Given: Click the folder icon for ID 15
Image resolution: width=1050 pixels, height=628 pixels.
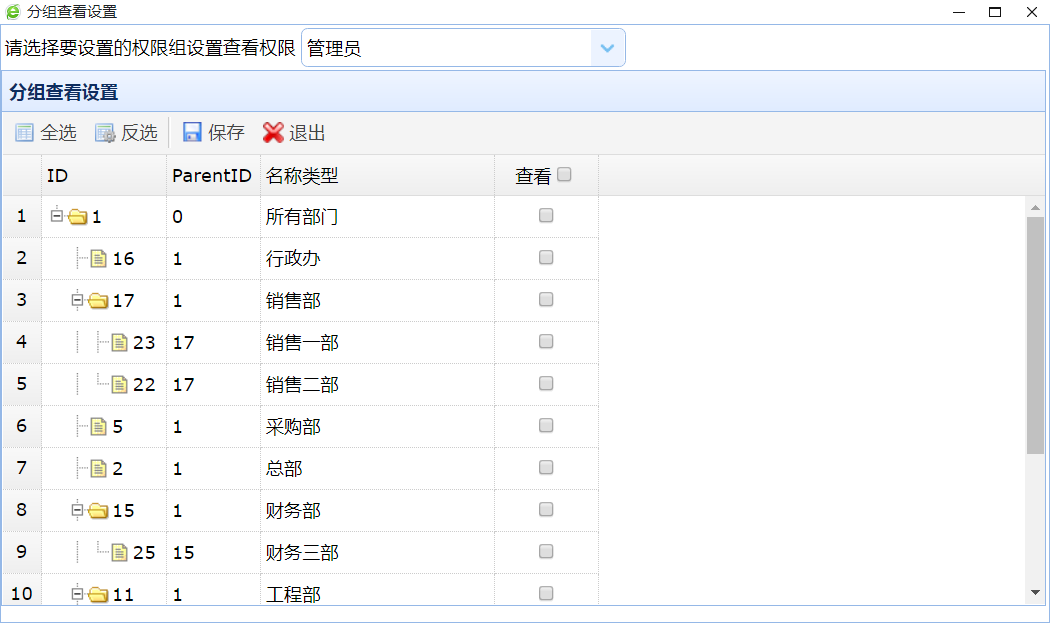Looking at the screenshot, I should click(98, 511).
